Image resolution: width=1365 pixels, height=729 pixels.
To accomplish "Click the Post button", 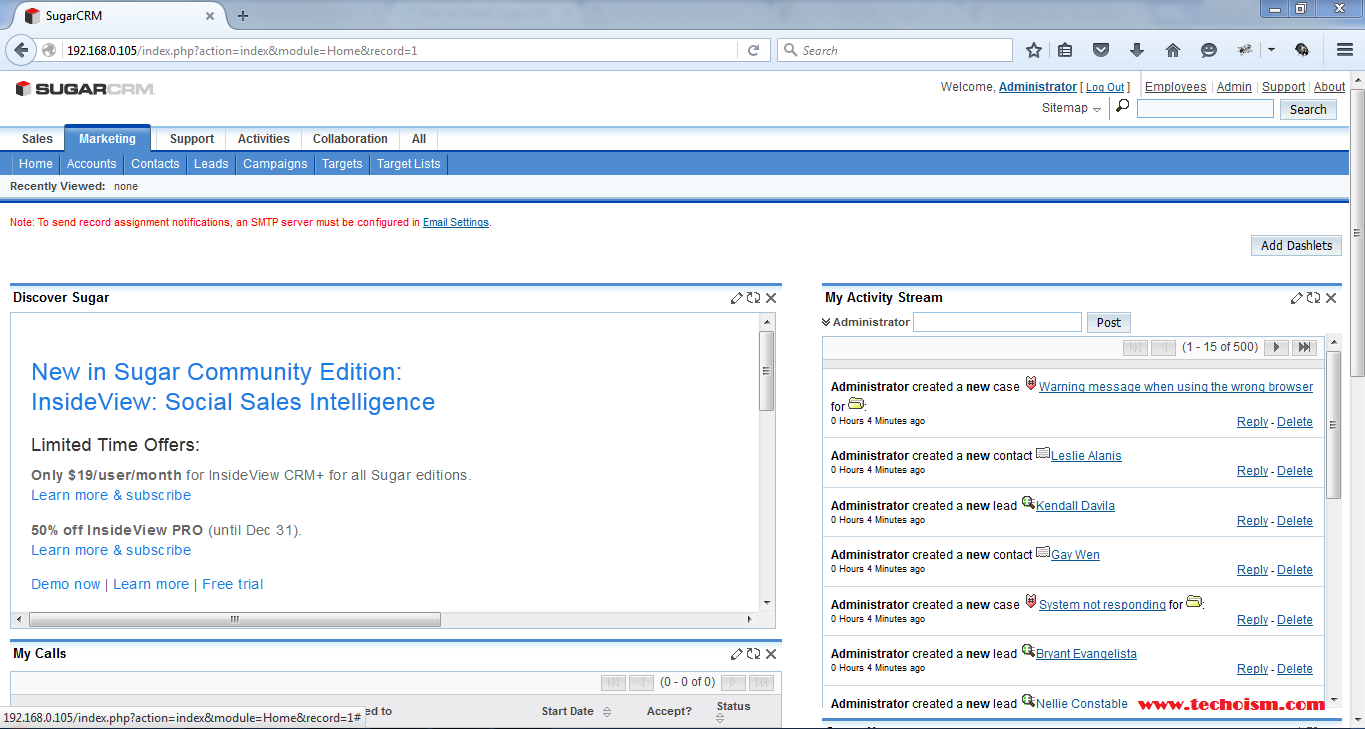I will (1108, 322).
